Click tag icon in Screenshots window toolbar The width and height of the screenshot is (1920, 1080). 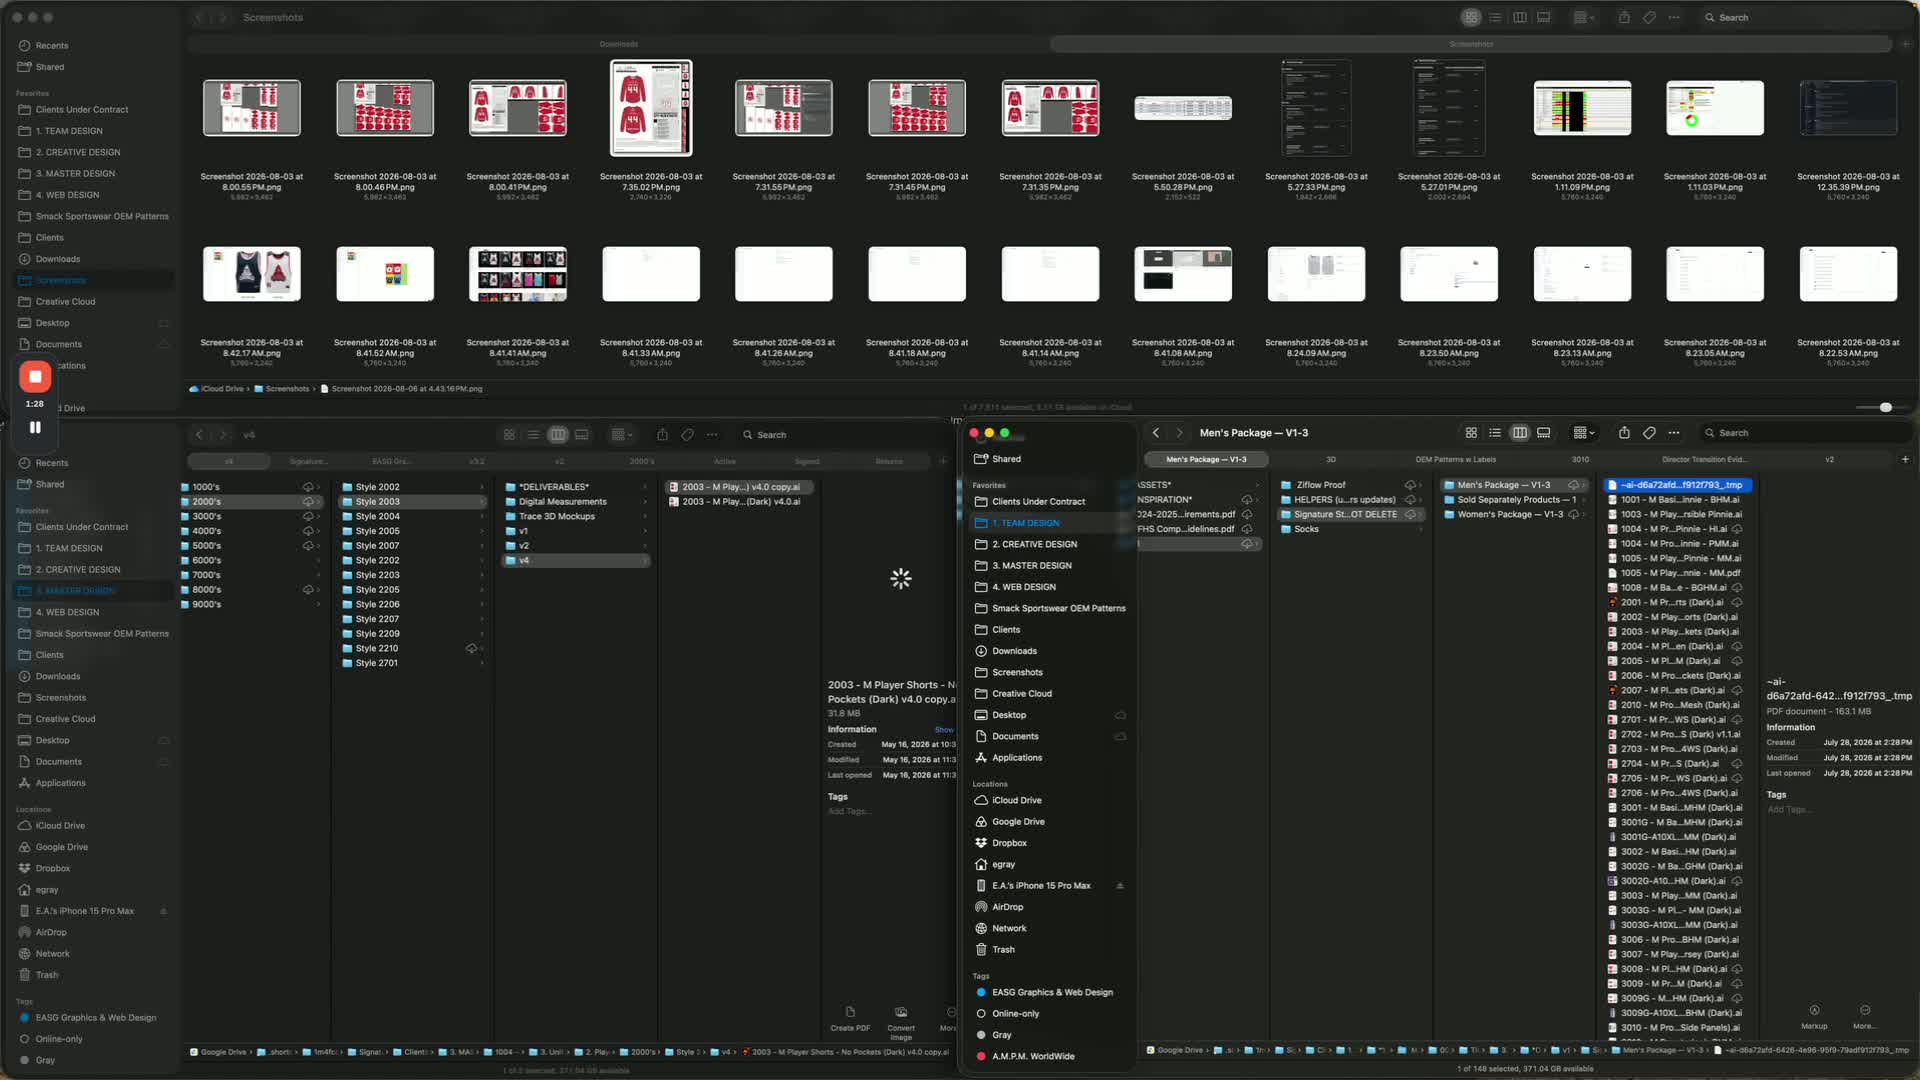pyautogui.click(x=1649, y=17)
